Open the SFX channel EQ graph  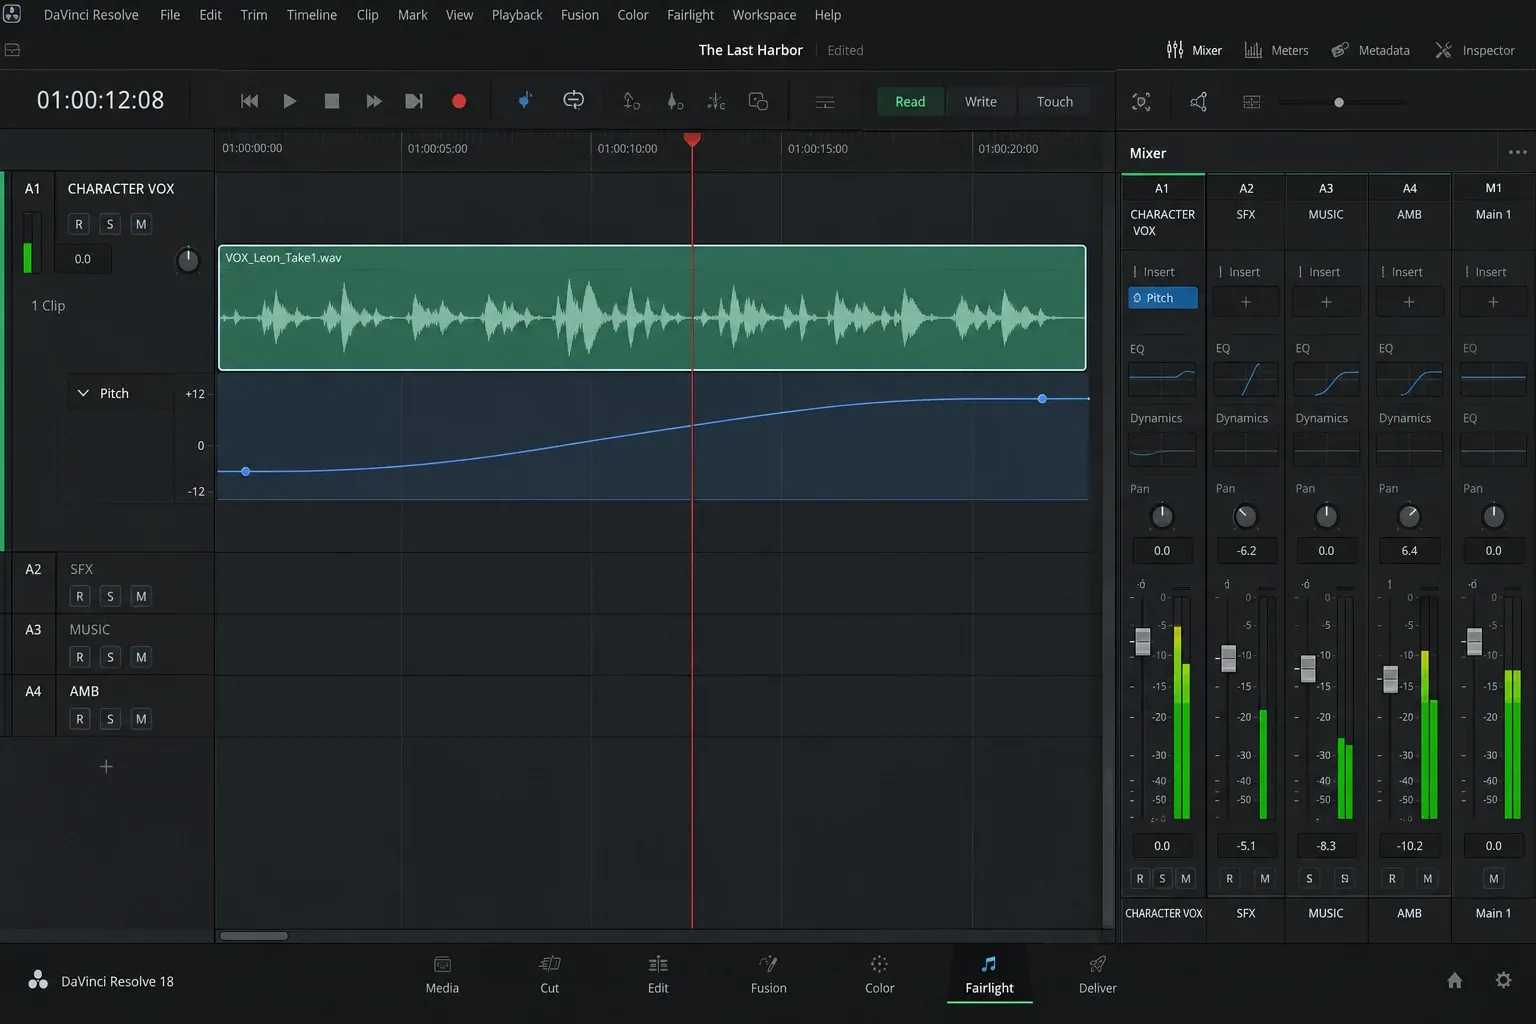pos(1246,380)
